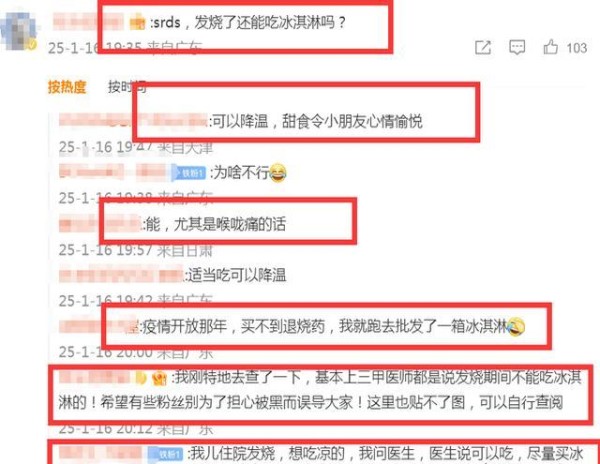Click the verified badge on the avatar
Screen dimensions: 600x464
[x=32, y=45]
